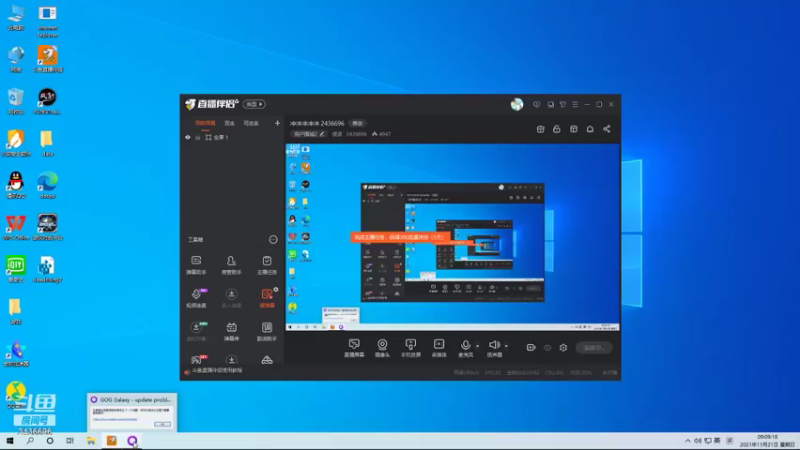Add screen capture source from bottom bar
The image size is (800, 450).
354,348
